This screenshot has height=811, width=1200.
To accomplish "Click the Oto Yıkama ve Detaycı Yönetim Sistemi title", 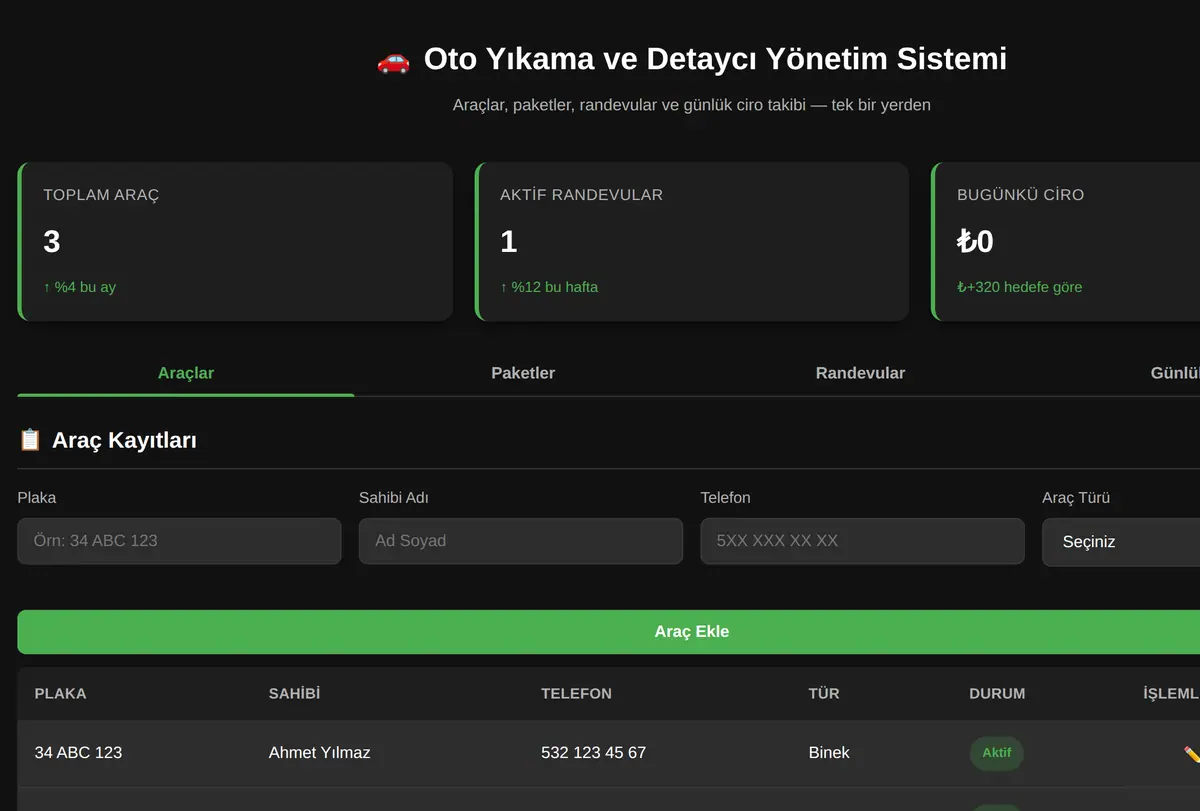I will pyautogui.click(x=715, y=59).
